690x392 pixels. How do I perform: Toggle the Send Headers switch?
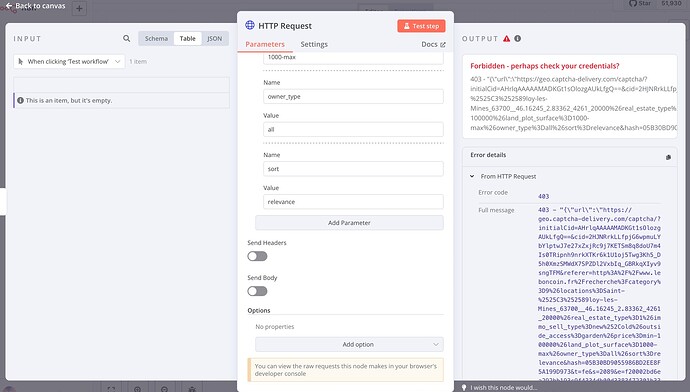tap(257, 256)
